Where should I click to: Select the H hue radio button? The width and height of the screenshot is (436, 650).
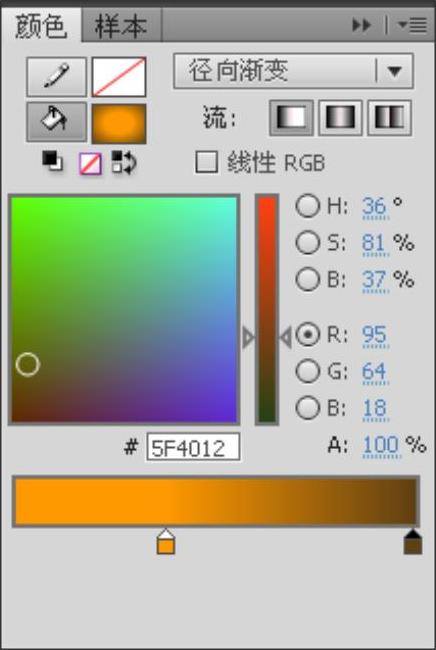(x=308, y=206)
